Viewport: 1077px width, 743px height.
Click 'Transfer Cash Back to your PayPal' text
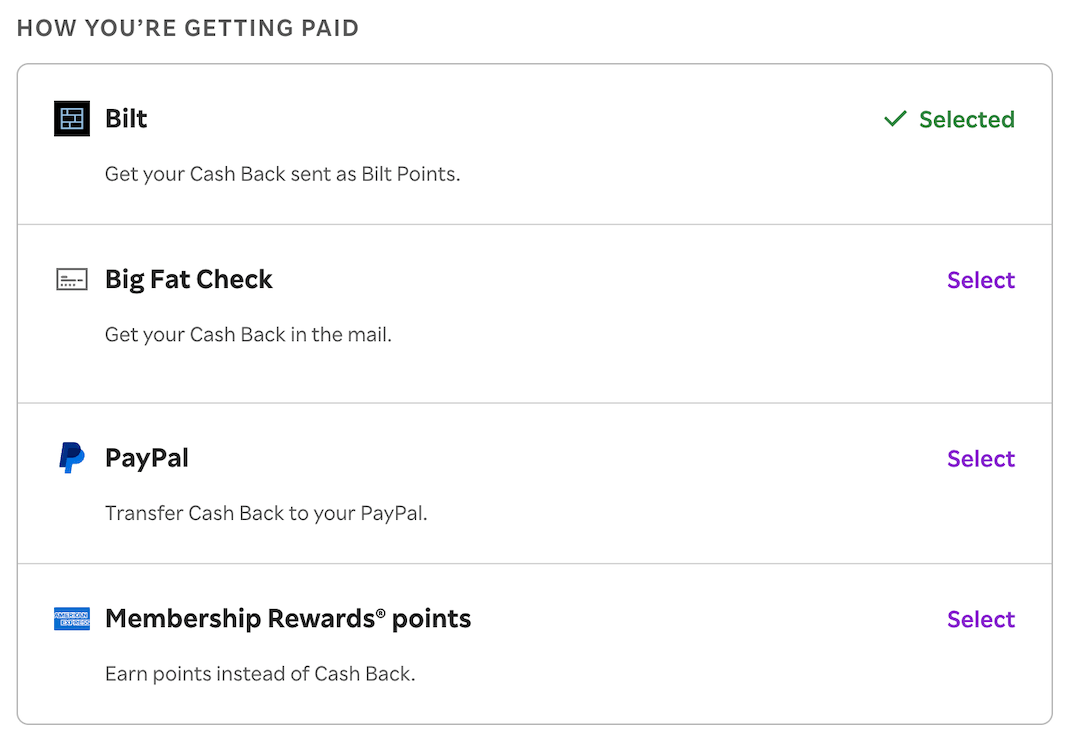pyautogui.click(x=266, y=514)
